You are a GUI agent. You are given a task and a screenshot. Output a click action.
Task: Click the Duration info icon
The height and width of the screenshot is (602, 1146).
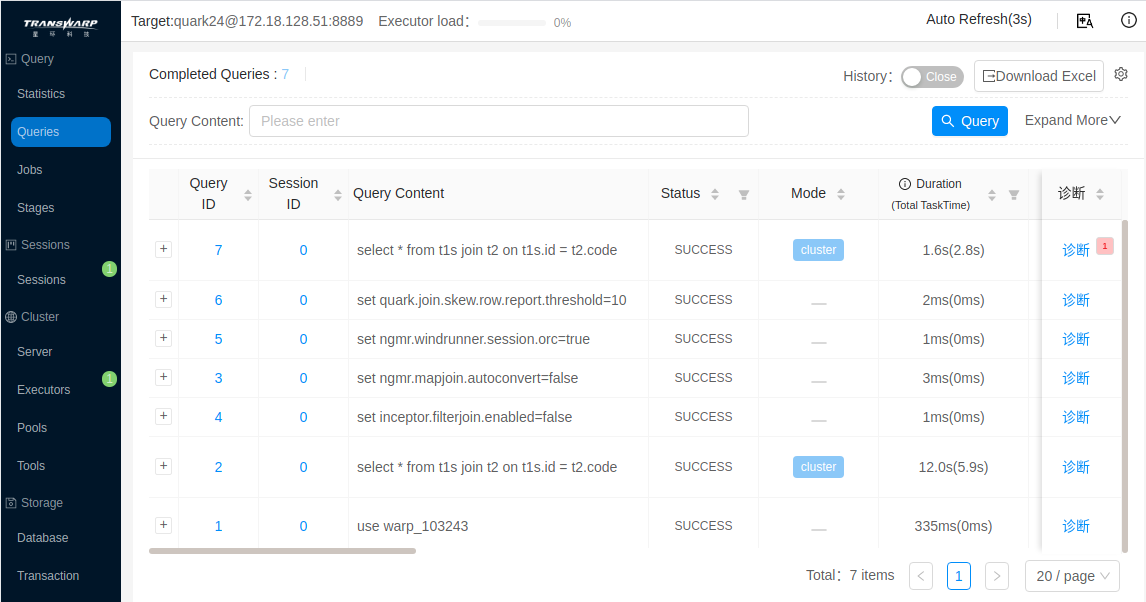coord(905,184)
